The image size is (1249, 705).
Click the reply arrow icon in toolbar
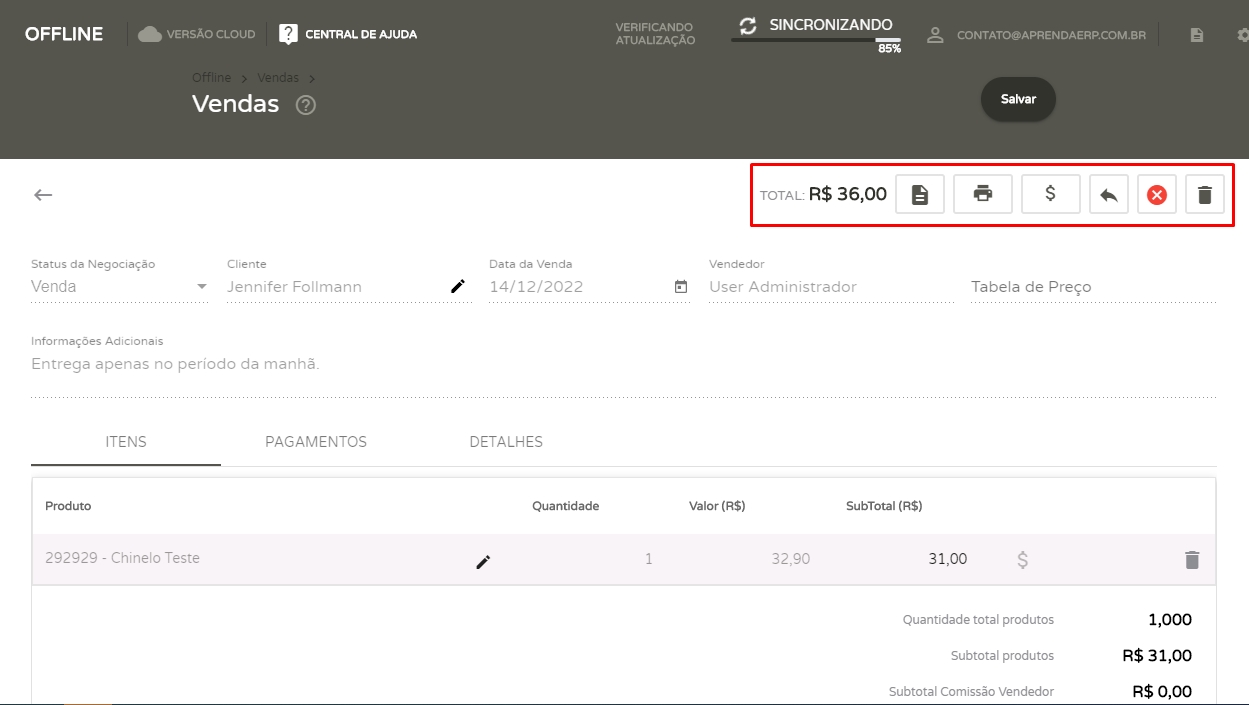coord(1108,195)
